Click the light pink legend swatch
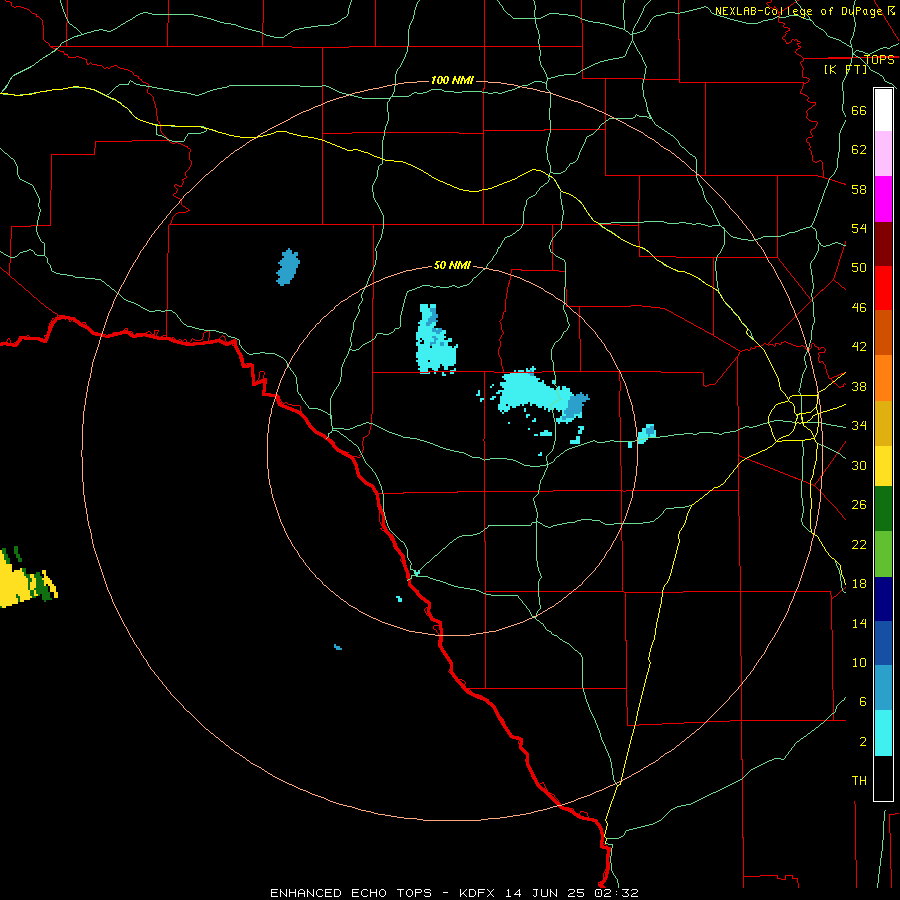This screenshot has height=900, width=900. [883, 154]
